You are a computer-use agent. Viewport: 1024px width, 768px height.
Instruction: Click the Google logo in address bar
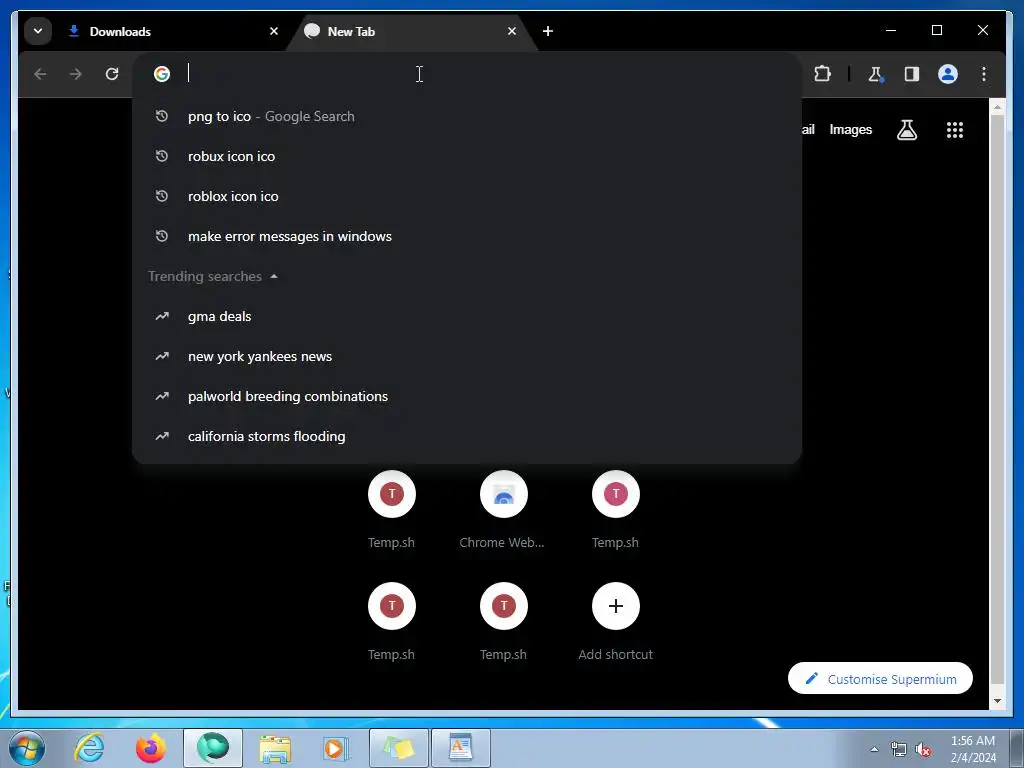(x=162, y=74)
